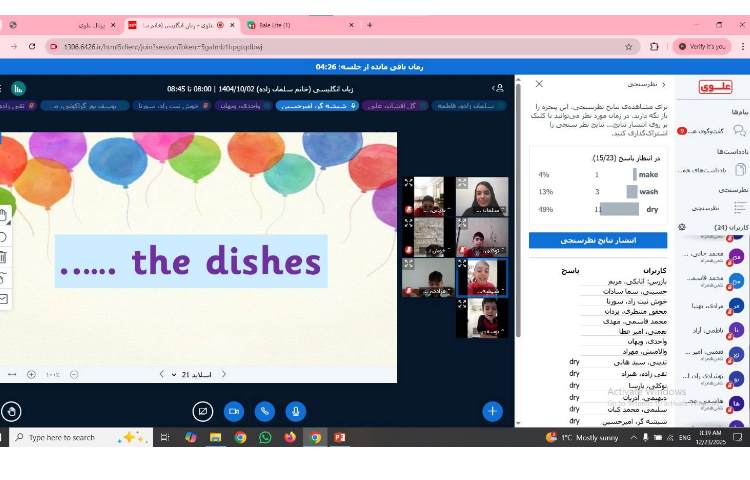Screen dimensions: 750x480
Task: Click the share screen button
Action: click(x=203, y=411)
